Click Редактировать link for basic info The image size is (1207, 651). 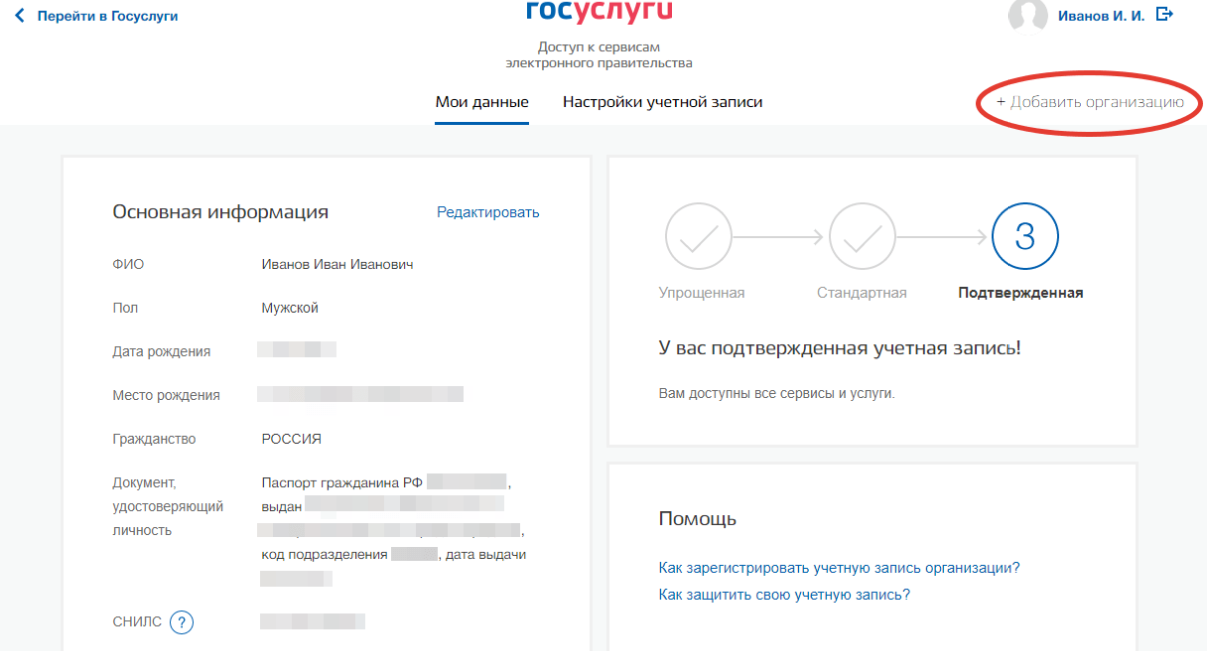(488, 212)
